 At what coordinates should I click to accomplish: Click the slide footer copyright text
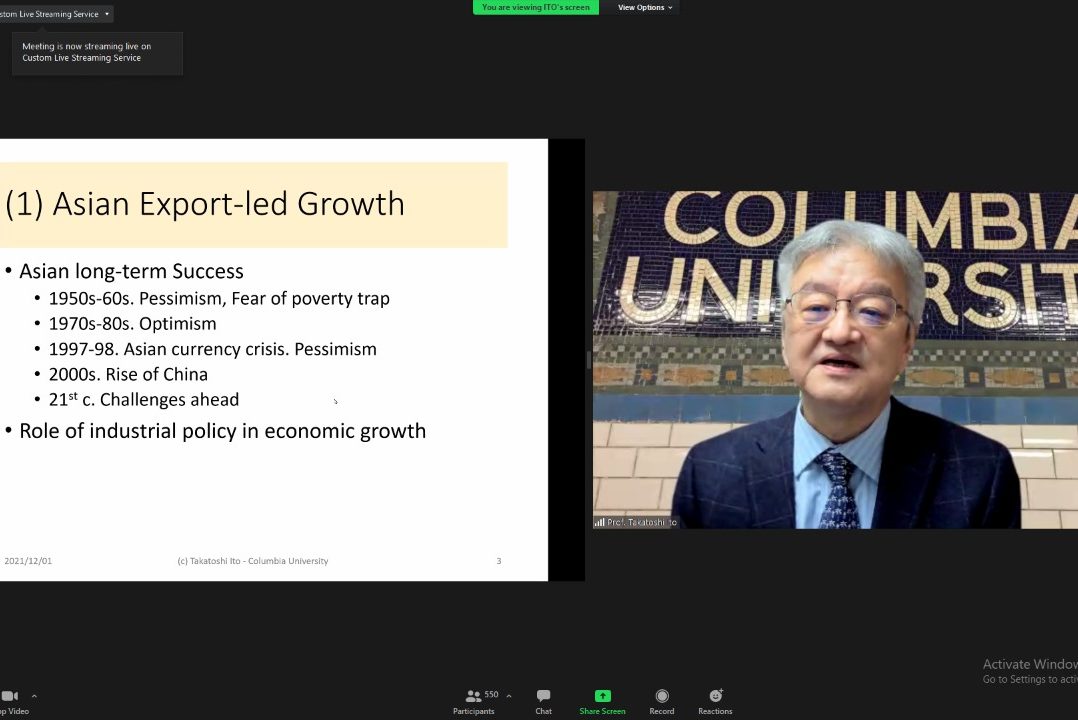(x=252, y=561)
